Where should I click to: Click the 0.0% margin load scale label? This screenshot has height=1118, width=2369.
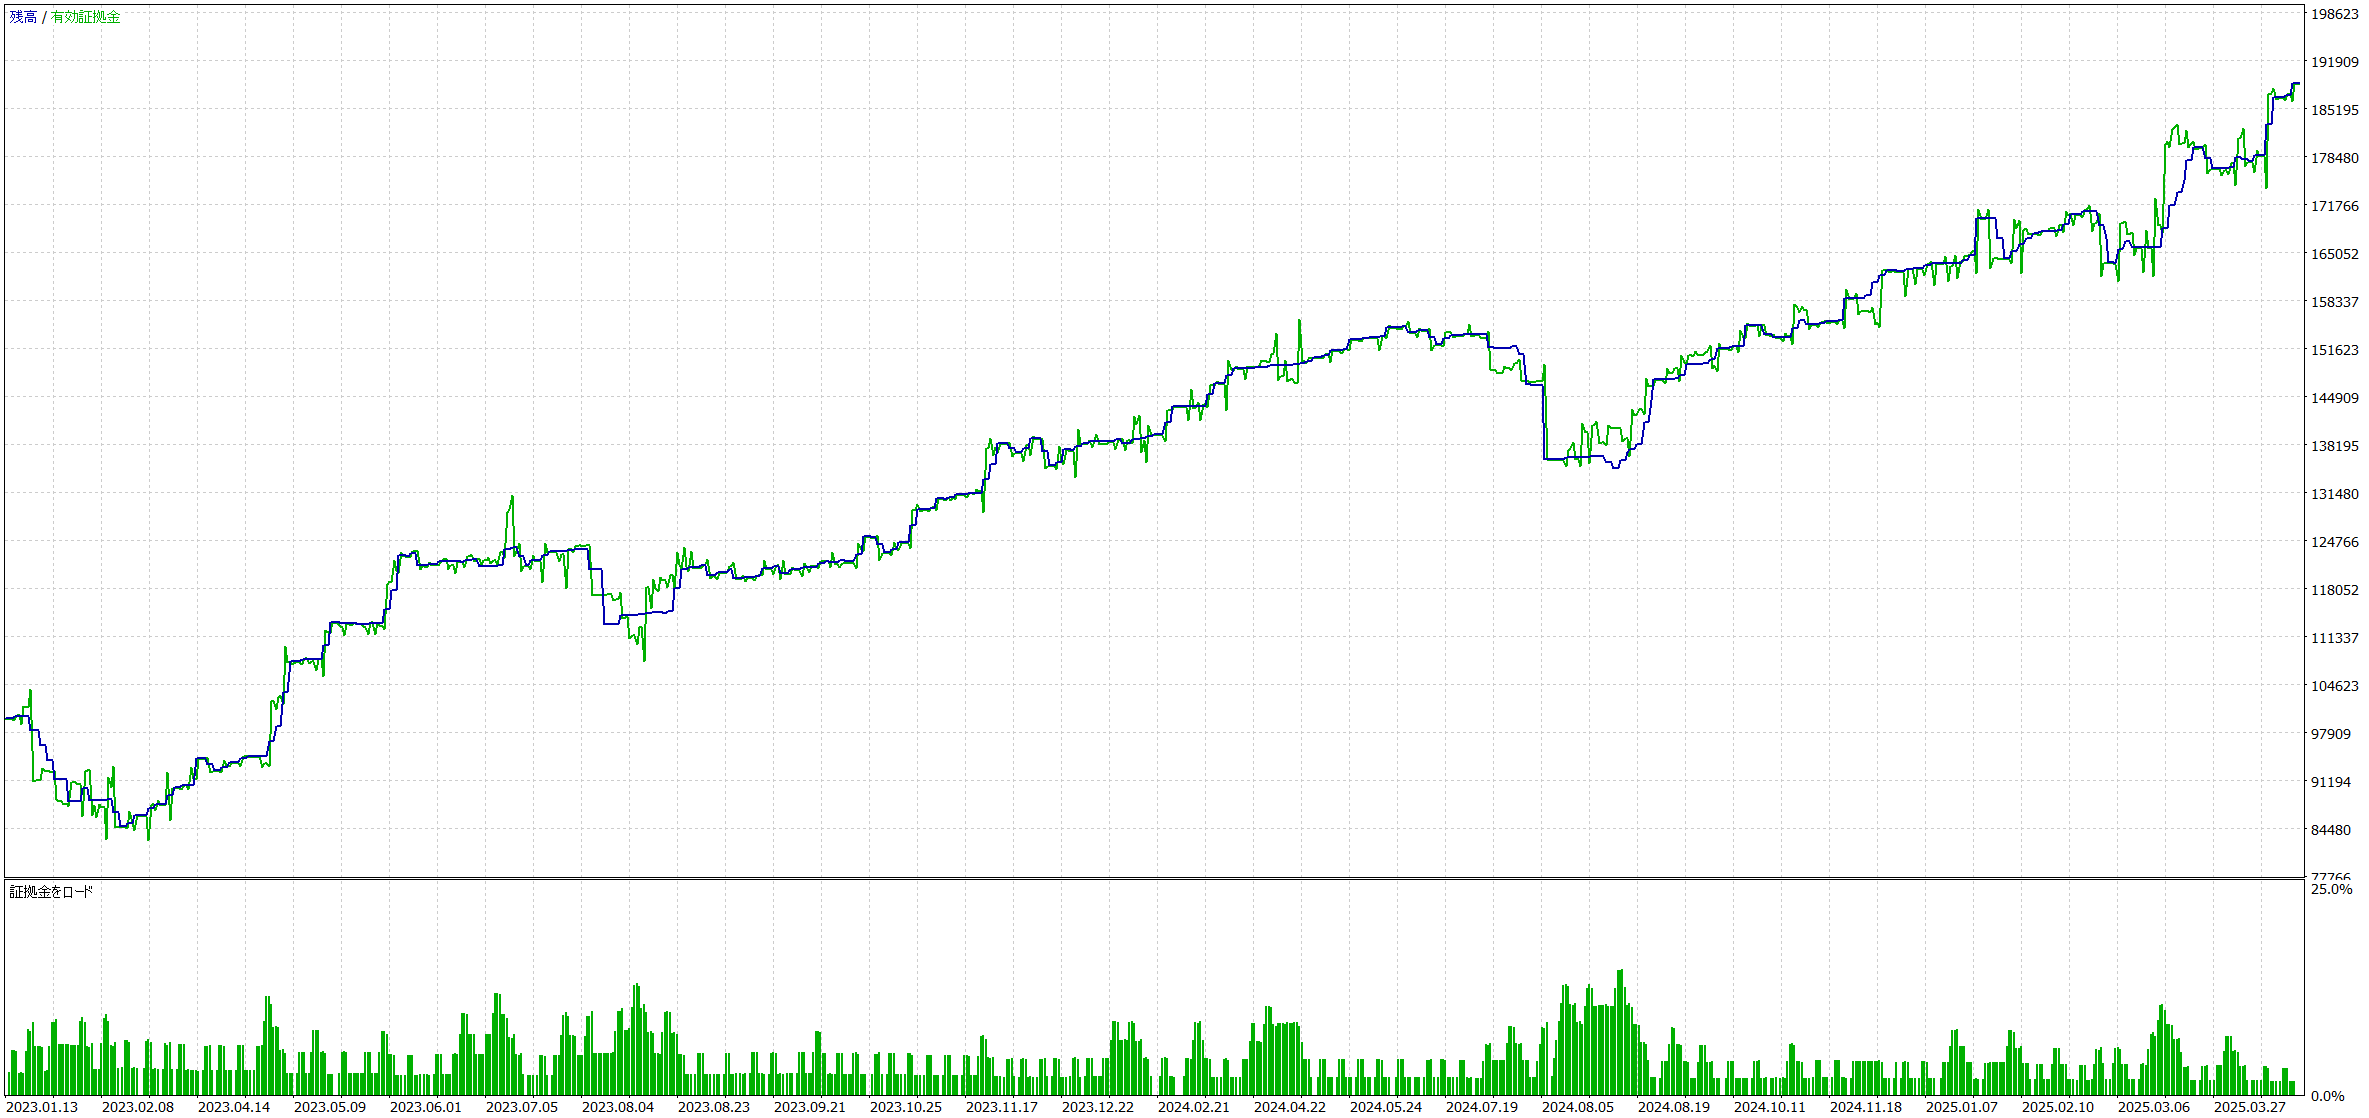[2327, 1096]
